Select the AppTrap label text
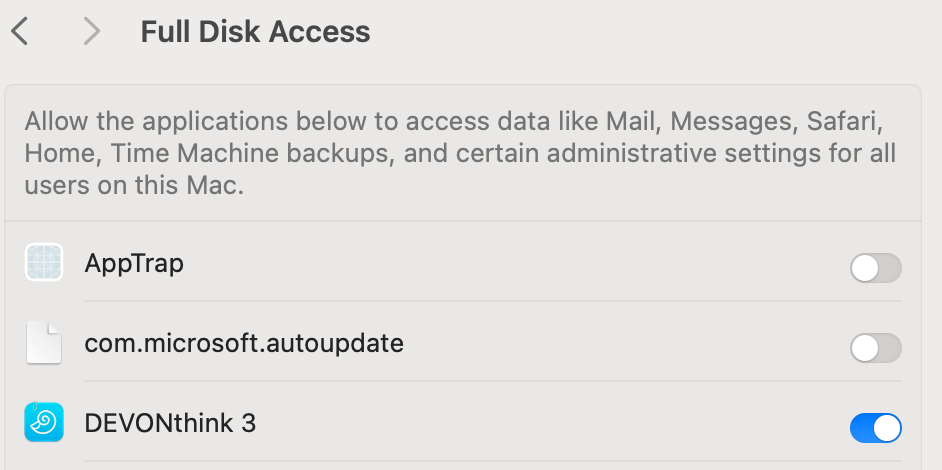Image resolution: width=942 pixels, height=470 pixels. tap(134, 264)
